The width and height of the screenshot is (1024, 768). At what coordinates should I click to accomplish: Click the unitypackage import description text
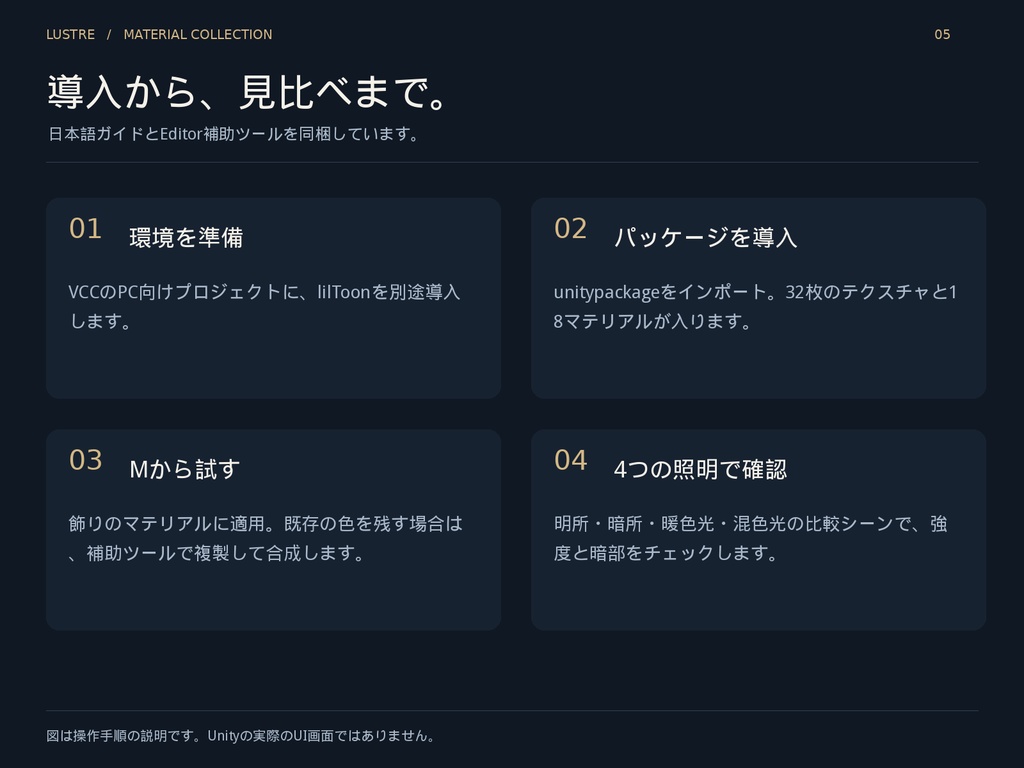(756, 306)
